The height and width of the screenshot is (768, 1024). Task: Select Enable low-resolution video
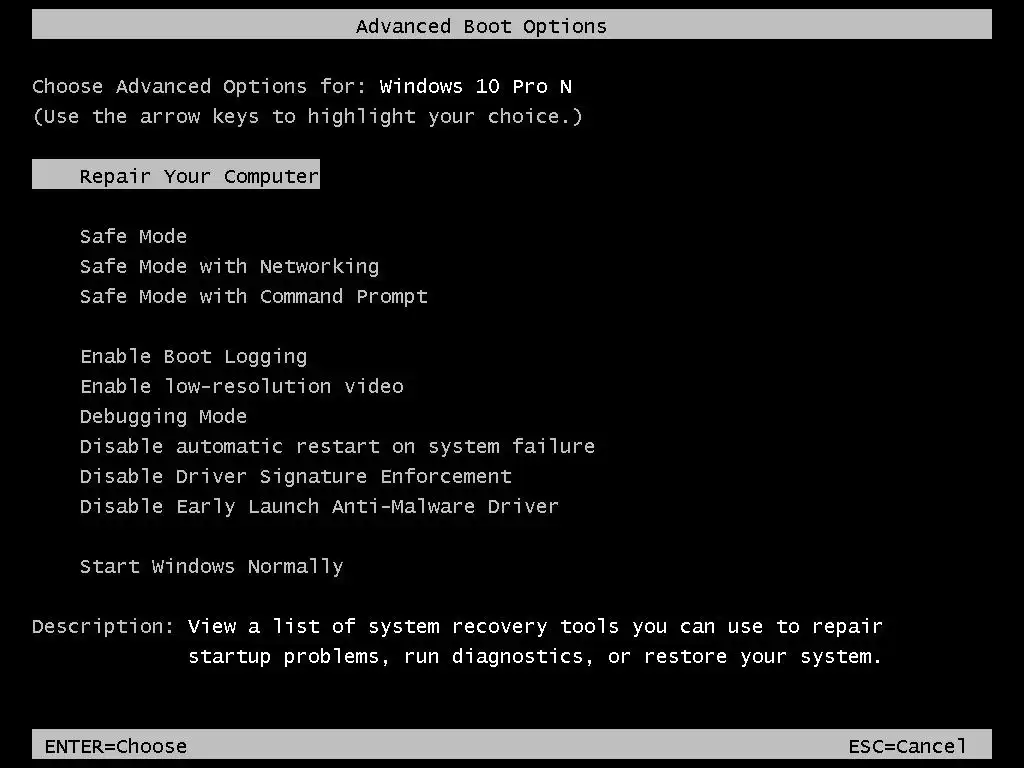pos(241,386)
